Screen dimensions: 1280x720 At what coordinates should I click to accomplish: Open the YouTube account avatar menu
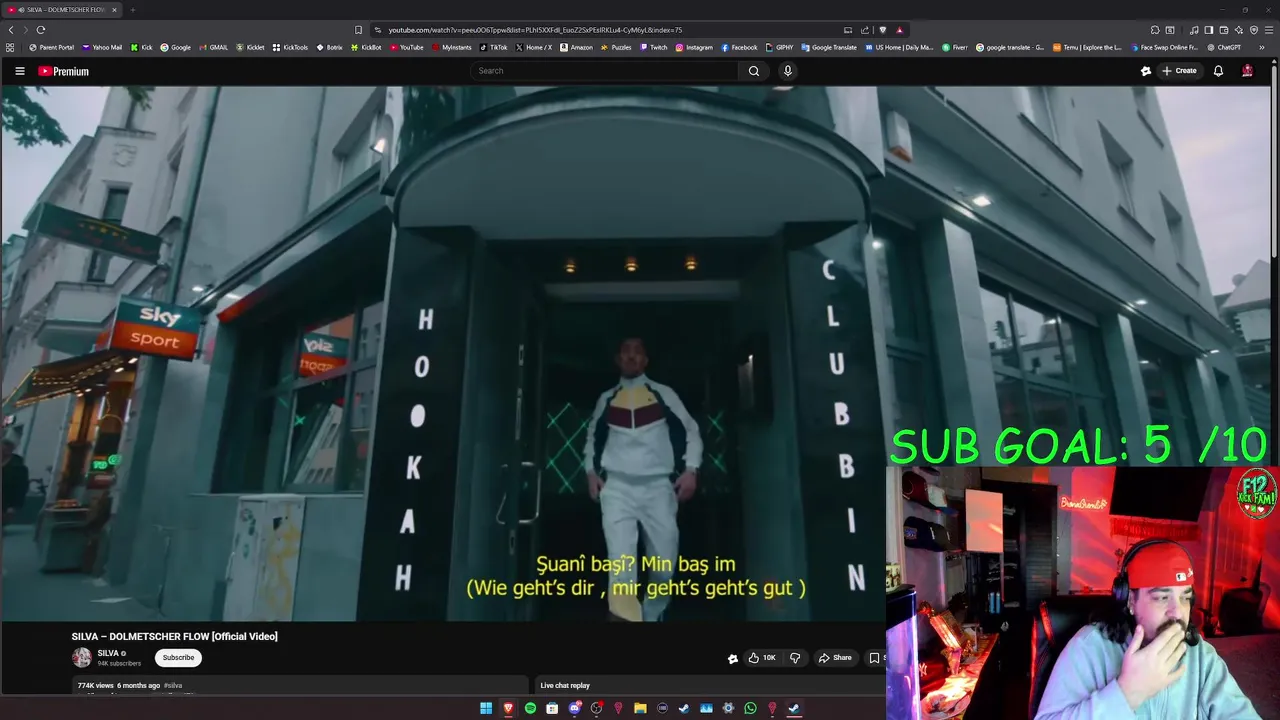(x=1247, y=71)
